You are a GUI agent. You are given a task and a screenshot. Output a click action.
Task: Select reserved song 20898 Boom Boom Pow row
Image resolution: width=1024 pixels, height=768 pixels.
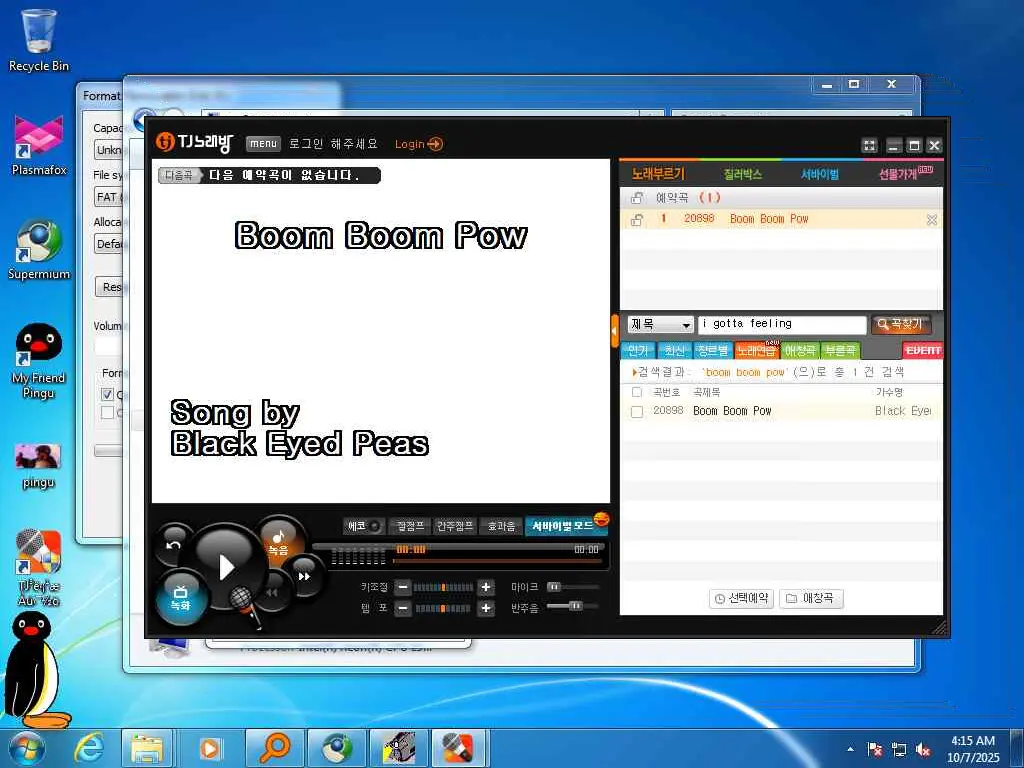[781, 219]
